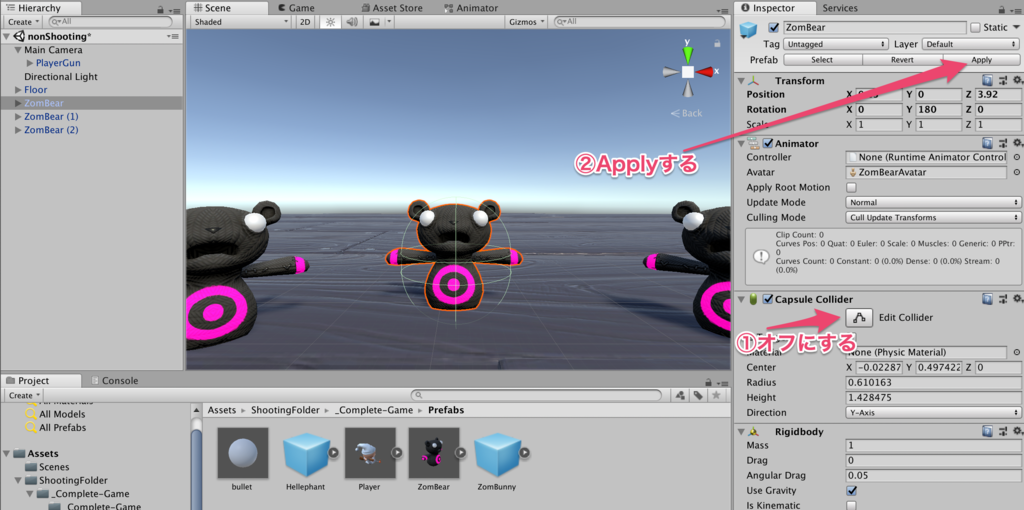Lock scene gizmo rotation padlock
This screenshot has width=1024, height=510.
(x=717, y=43)
